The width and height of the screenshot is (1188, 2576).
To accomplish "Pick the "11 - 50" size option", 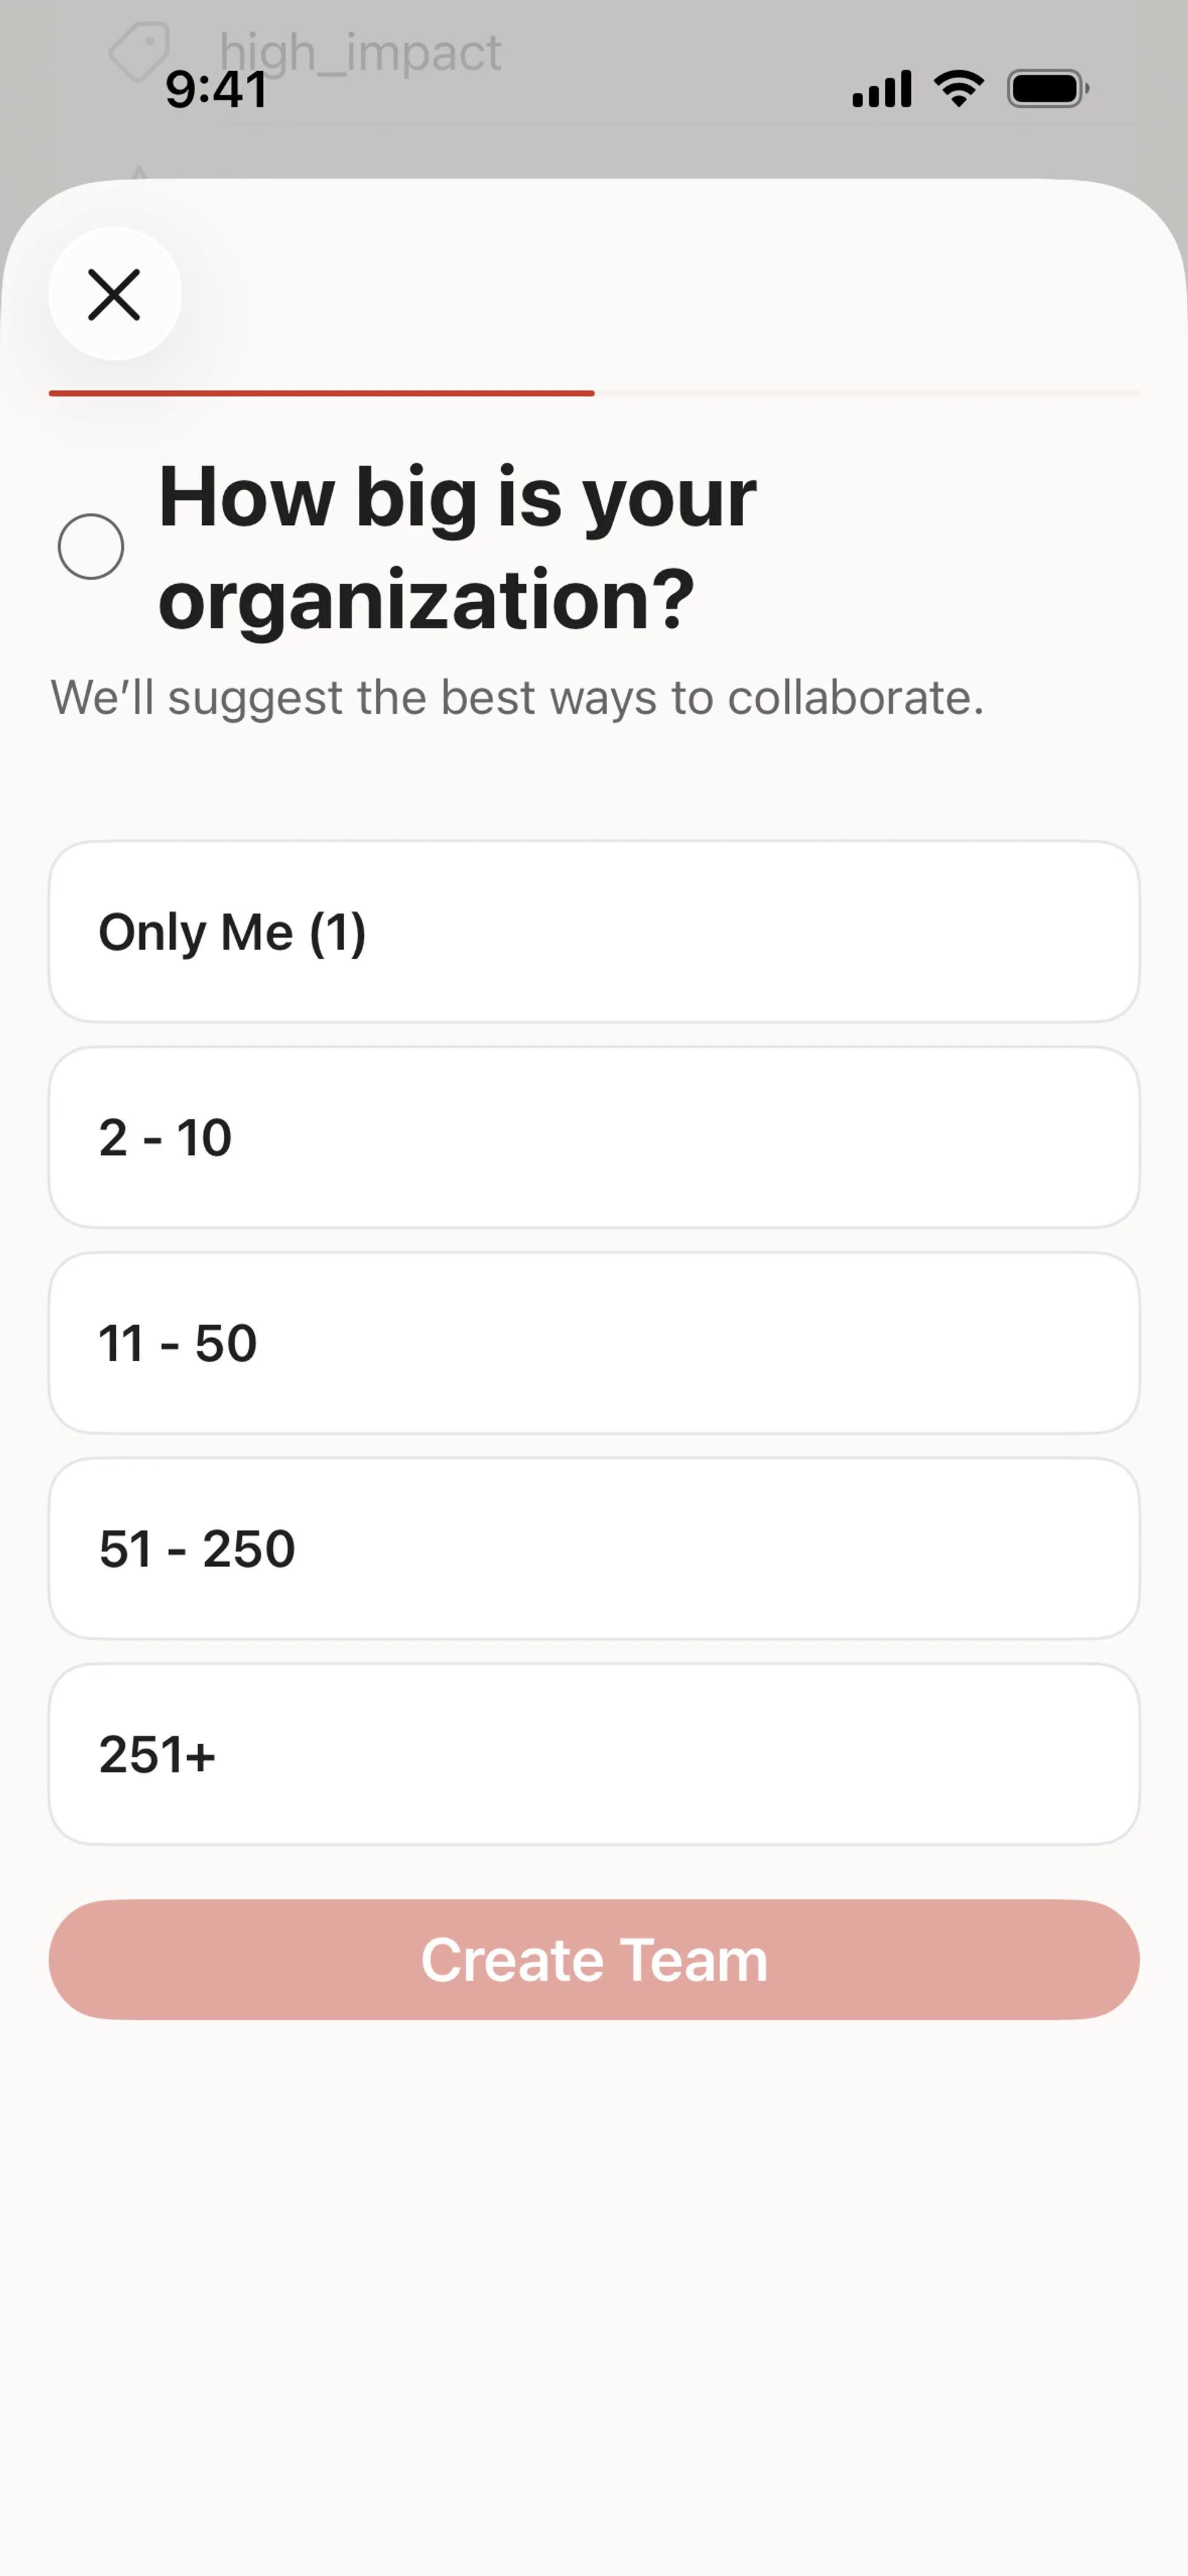I will tap(594, 1343).
